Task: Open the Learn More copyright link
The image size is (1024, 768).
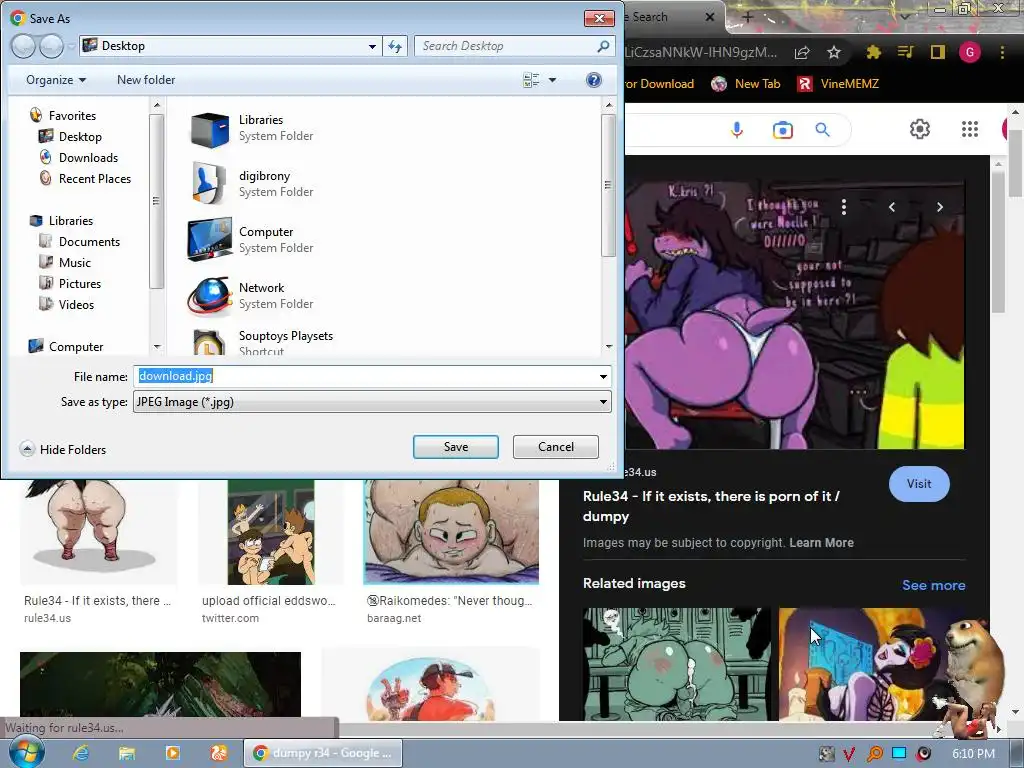Action: (x=821, y=543)
